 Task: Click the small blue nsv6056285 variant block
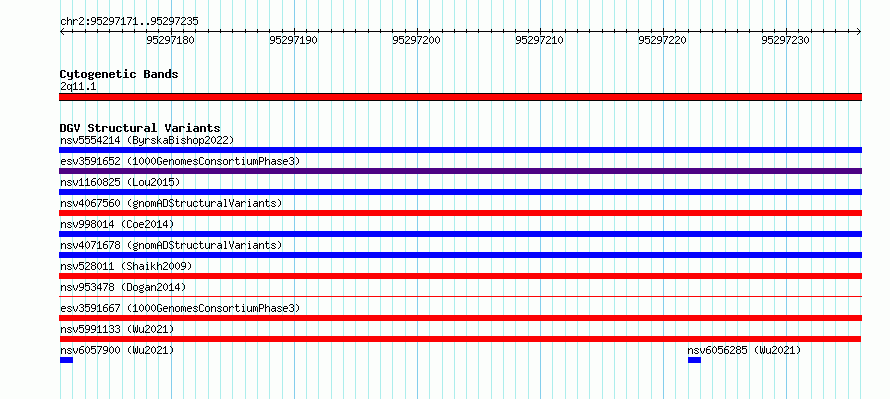694,360
